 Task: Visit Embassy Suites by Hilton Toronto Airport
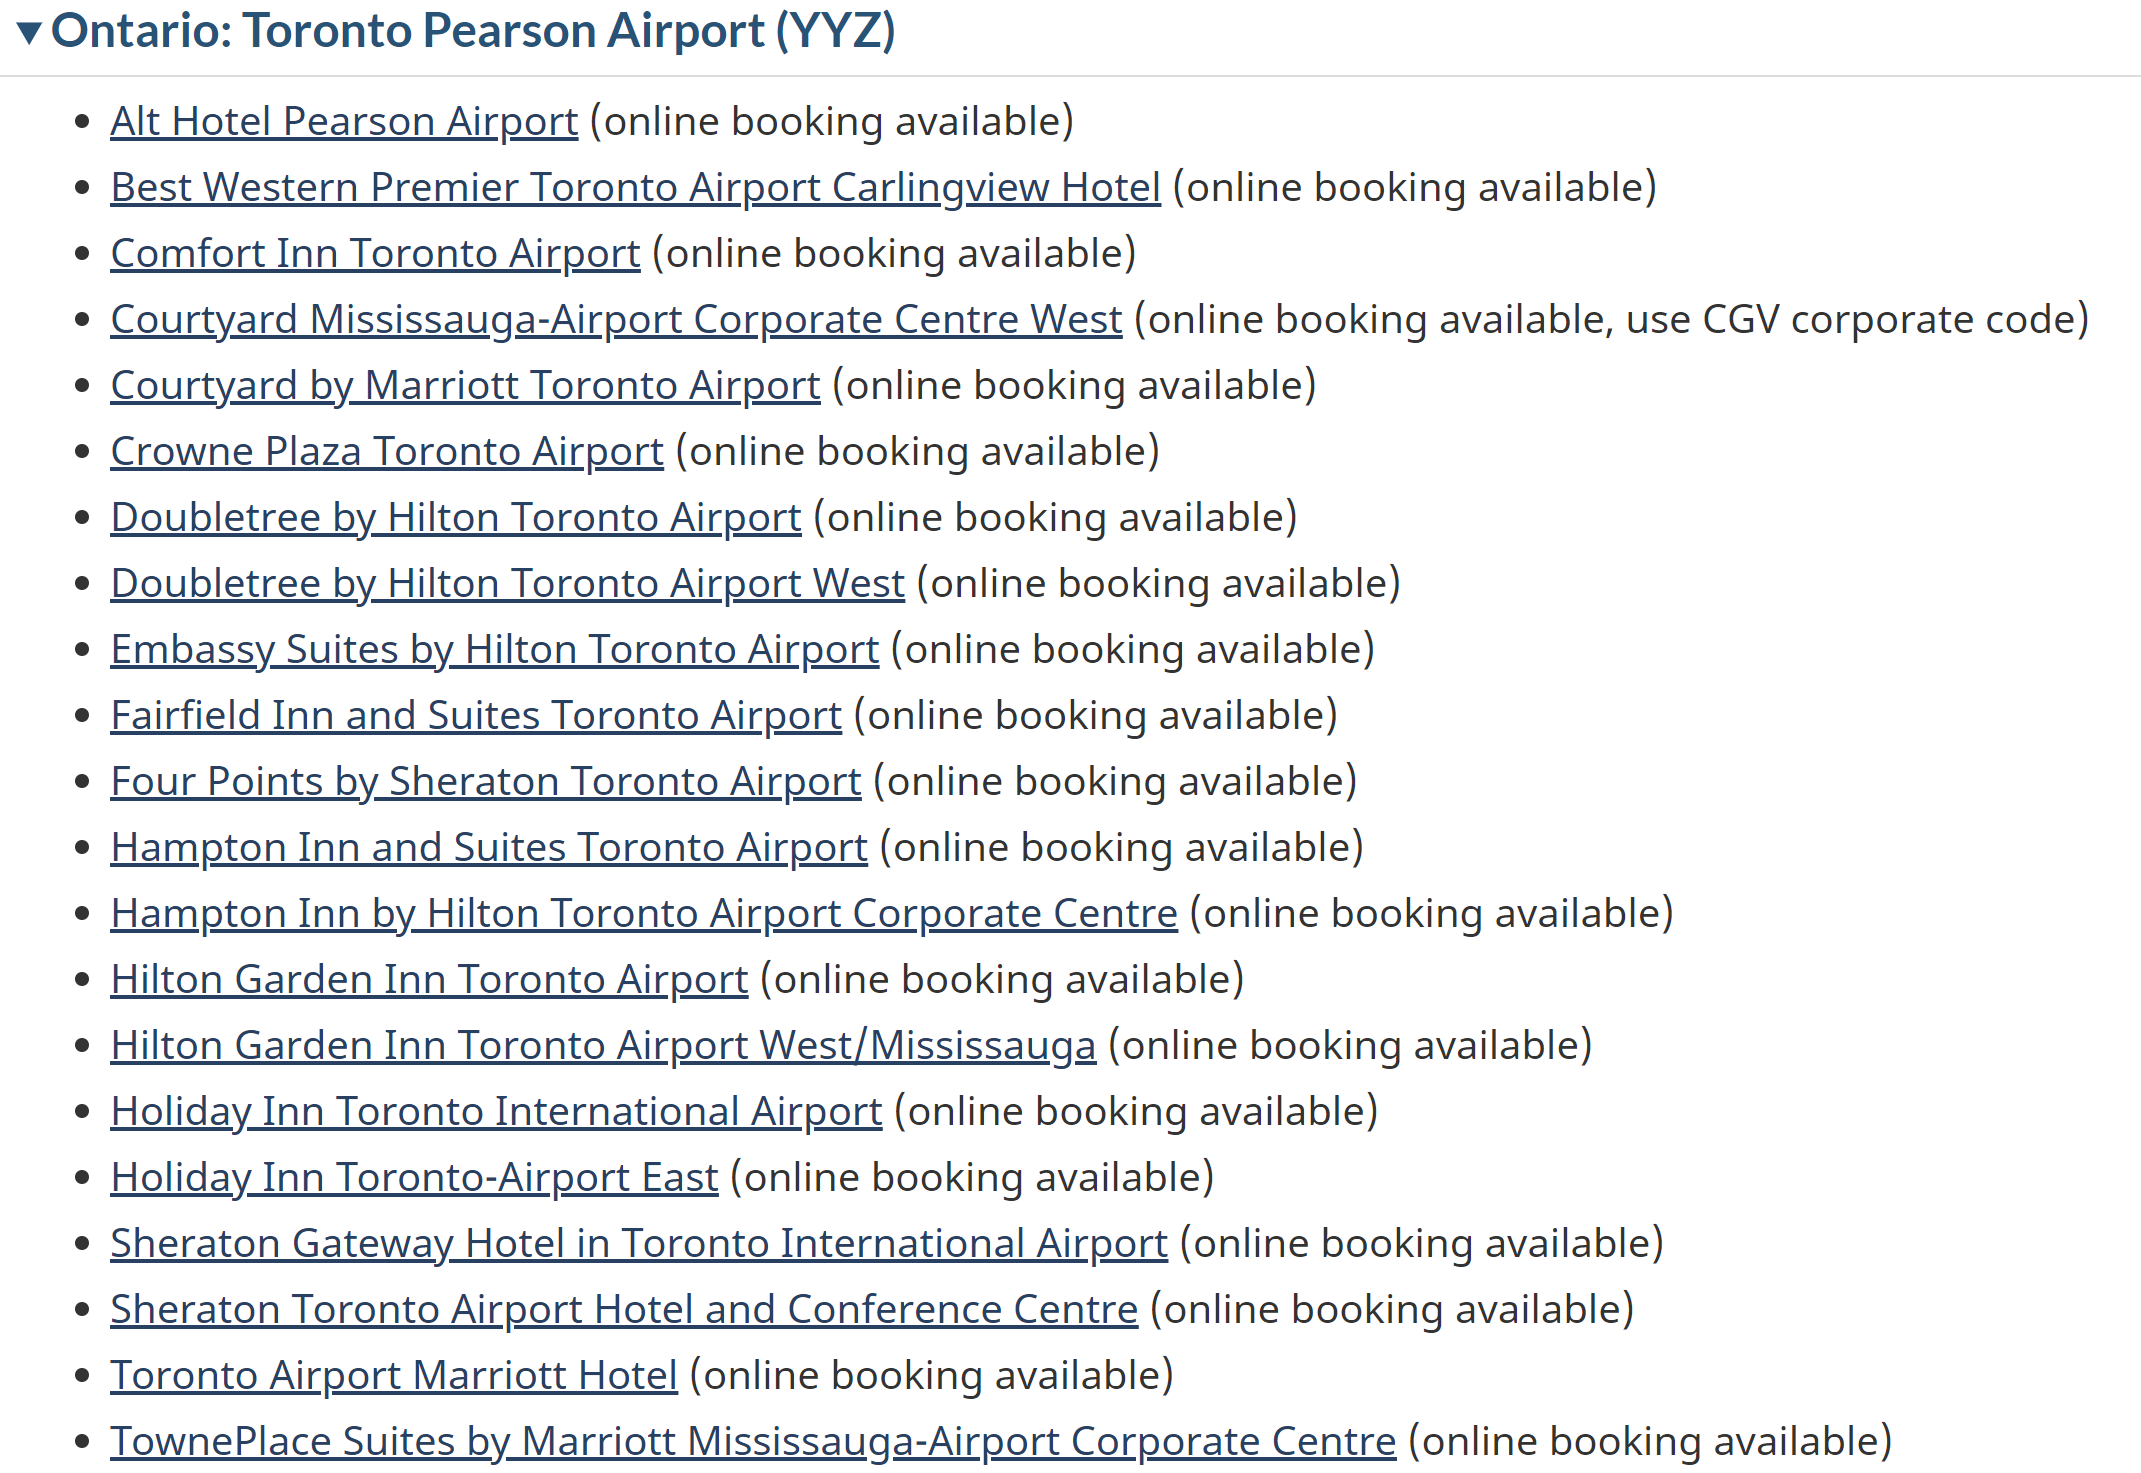coord(494,650)
